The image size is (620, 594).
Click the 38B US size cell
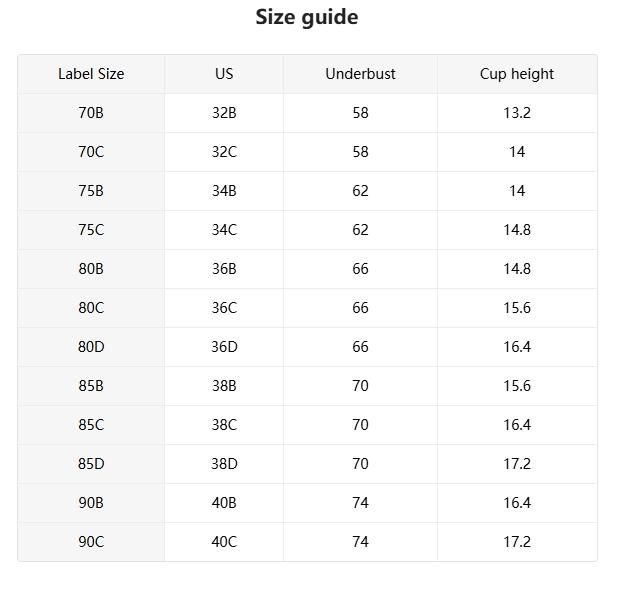(224, 386)
